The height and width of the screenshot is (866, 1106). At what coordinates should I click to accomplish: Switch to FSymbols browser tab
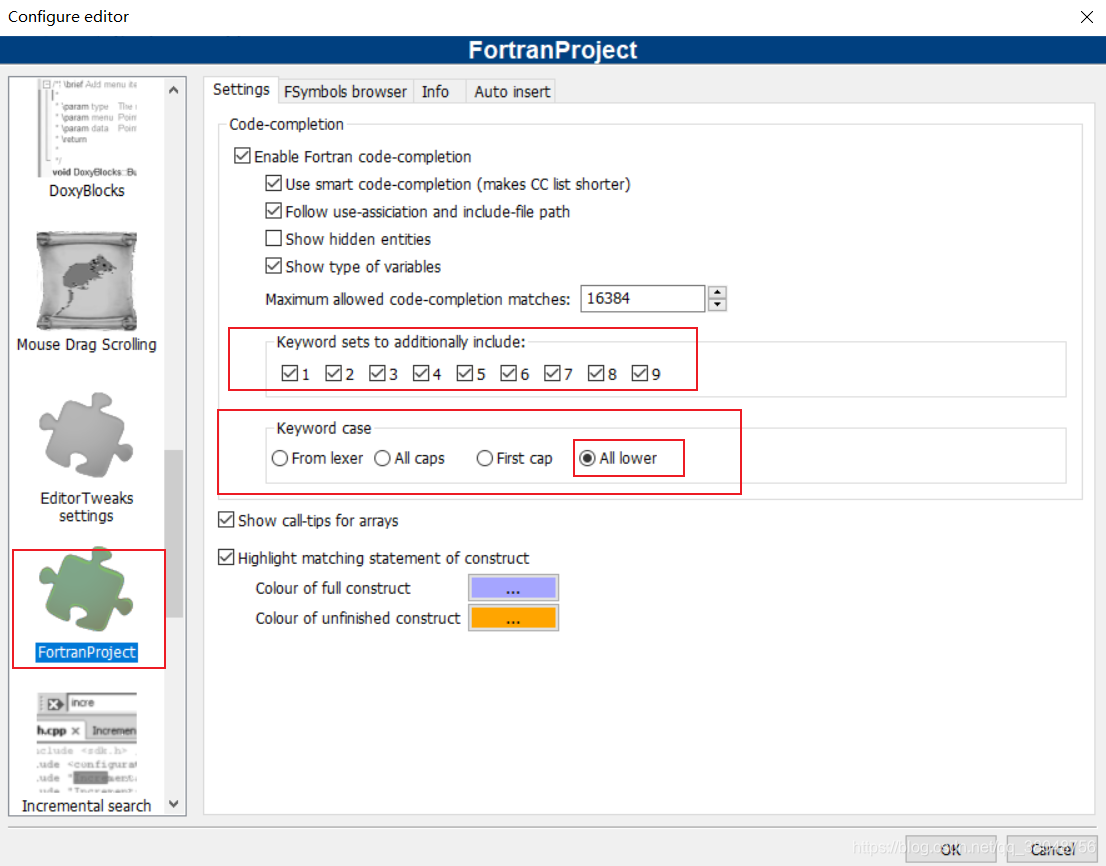345,92
